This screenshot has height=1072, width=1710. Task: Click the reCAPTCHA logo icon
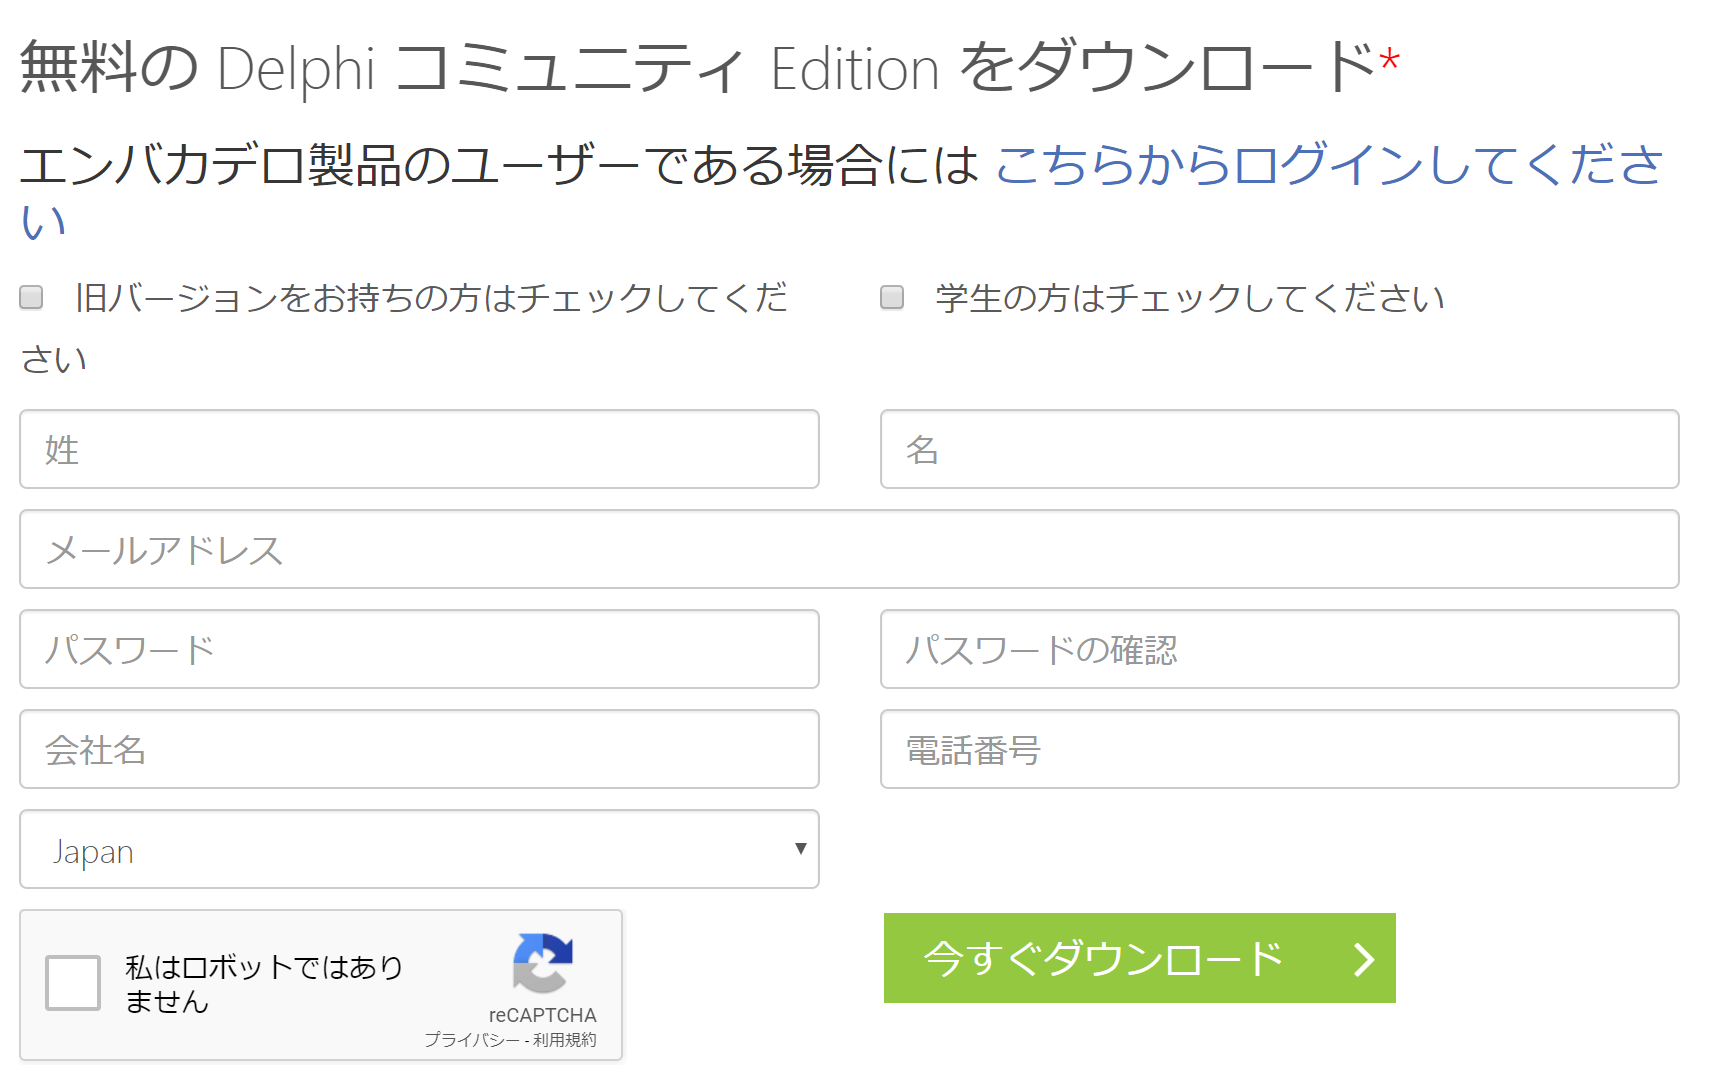543,963
